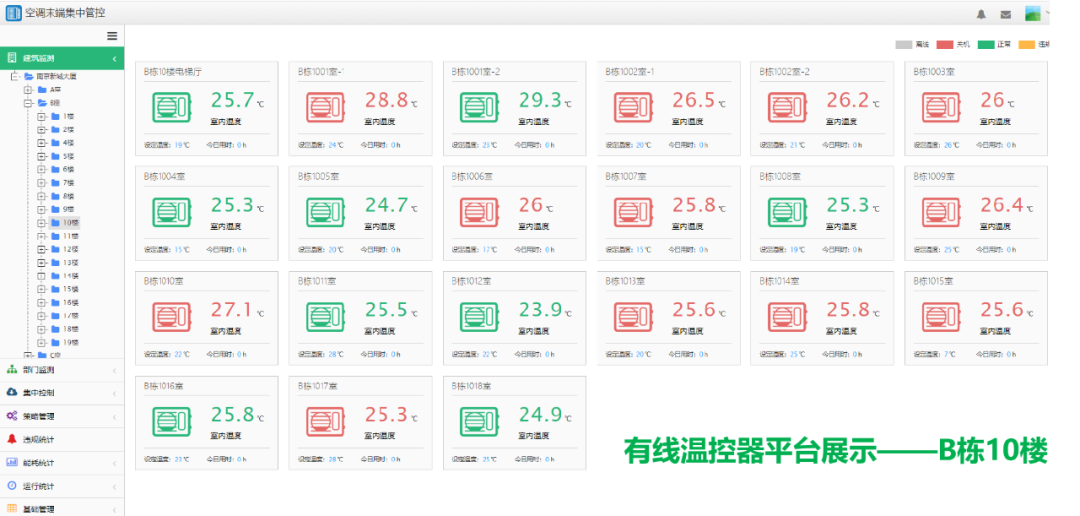This screenshot has width=1080, height=516.
Task: Click the 25.8 temperature reading of B栋1014室
Action: 848,310
